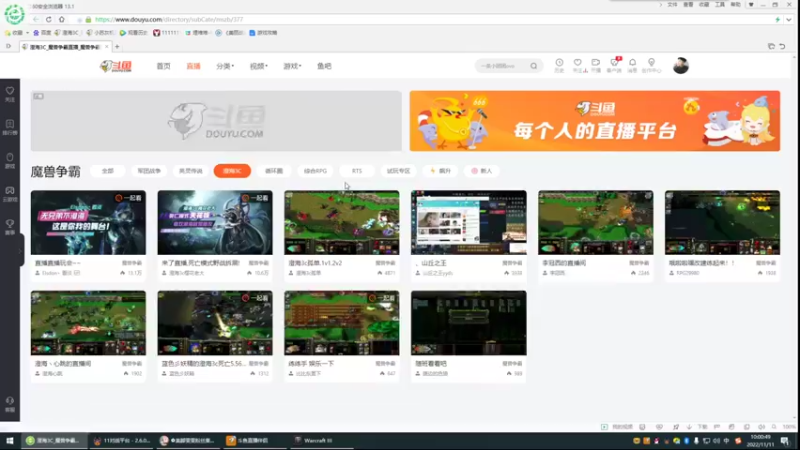This screenshot has width=800, height=450.
Task: Open the notification bell icon
Action: [x=633, y=65]
